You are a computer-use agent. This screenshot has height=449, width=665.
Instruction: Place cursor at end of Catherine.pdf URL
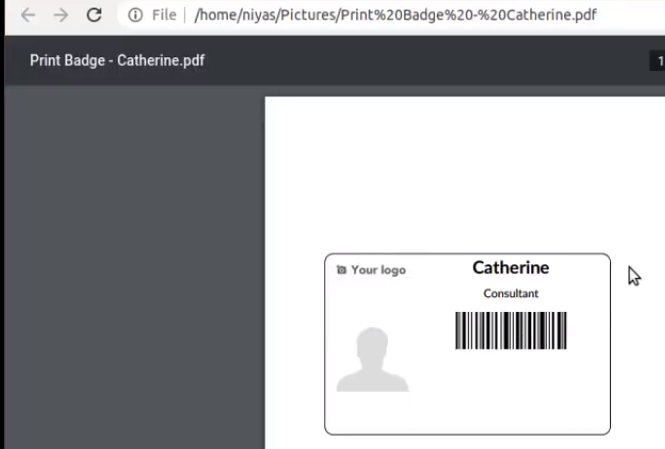[x=597, y=15]
